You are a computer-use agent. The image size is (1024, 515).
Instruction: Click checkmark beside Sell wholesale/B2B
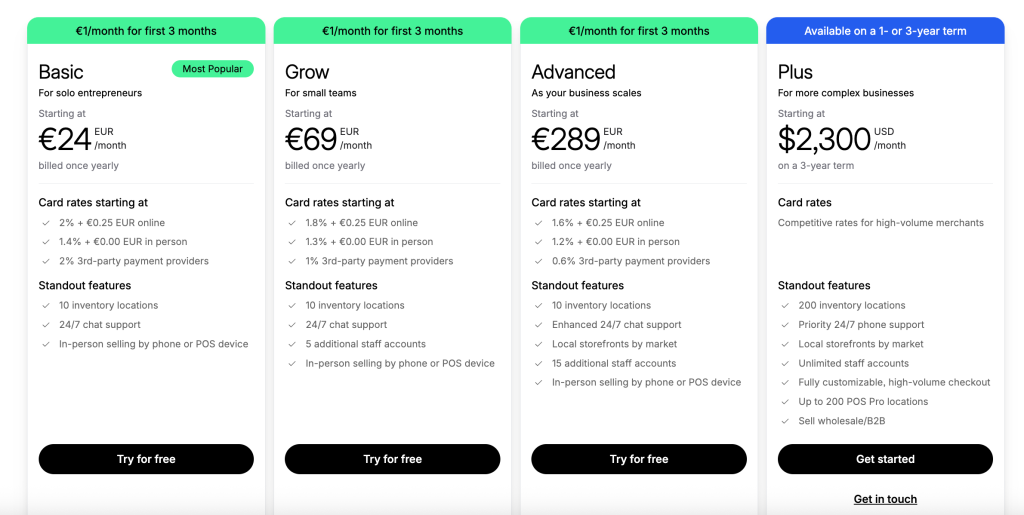point(786,421)
